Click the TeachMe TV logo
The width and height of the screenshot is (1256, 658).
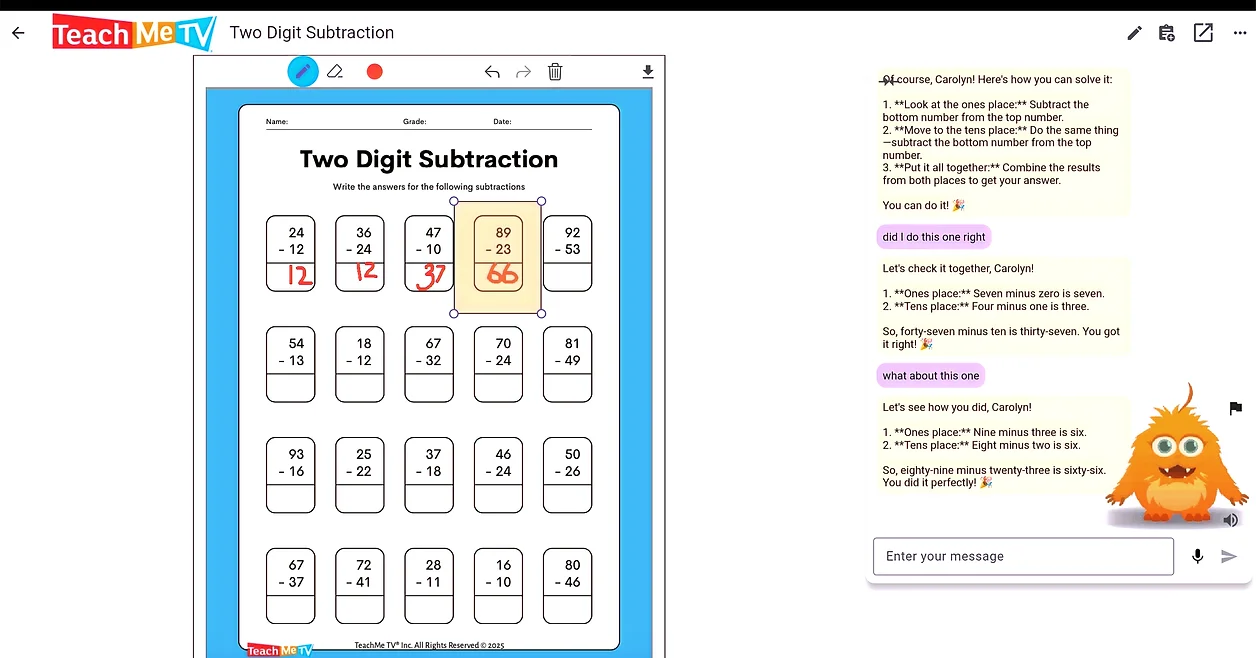coord(134,33)
